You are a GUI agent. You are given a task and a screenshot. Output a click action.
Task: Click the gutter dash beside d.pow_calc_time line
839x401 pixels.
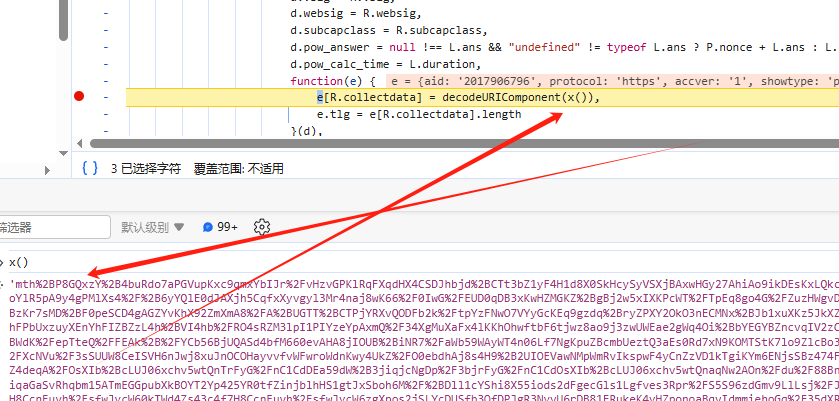(x=106, y=64)
